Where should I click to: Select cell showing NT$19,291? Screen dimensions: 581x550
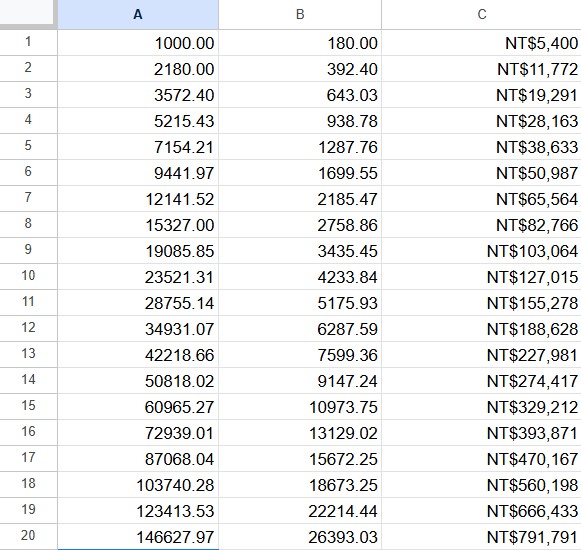(x=481, y=95)
